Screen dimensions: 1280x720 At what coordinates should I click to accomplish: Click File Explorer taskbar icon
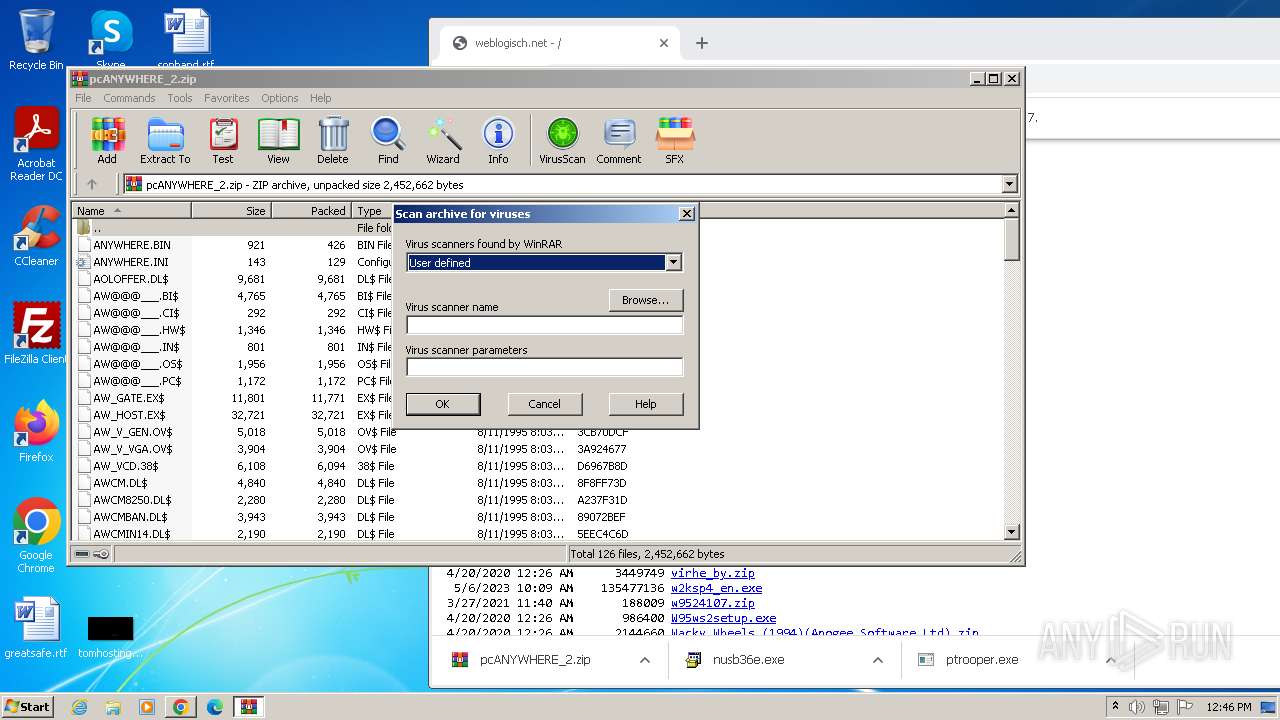(x=113, y=707)
